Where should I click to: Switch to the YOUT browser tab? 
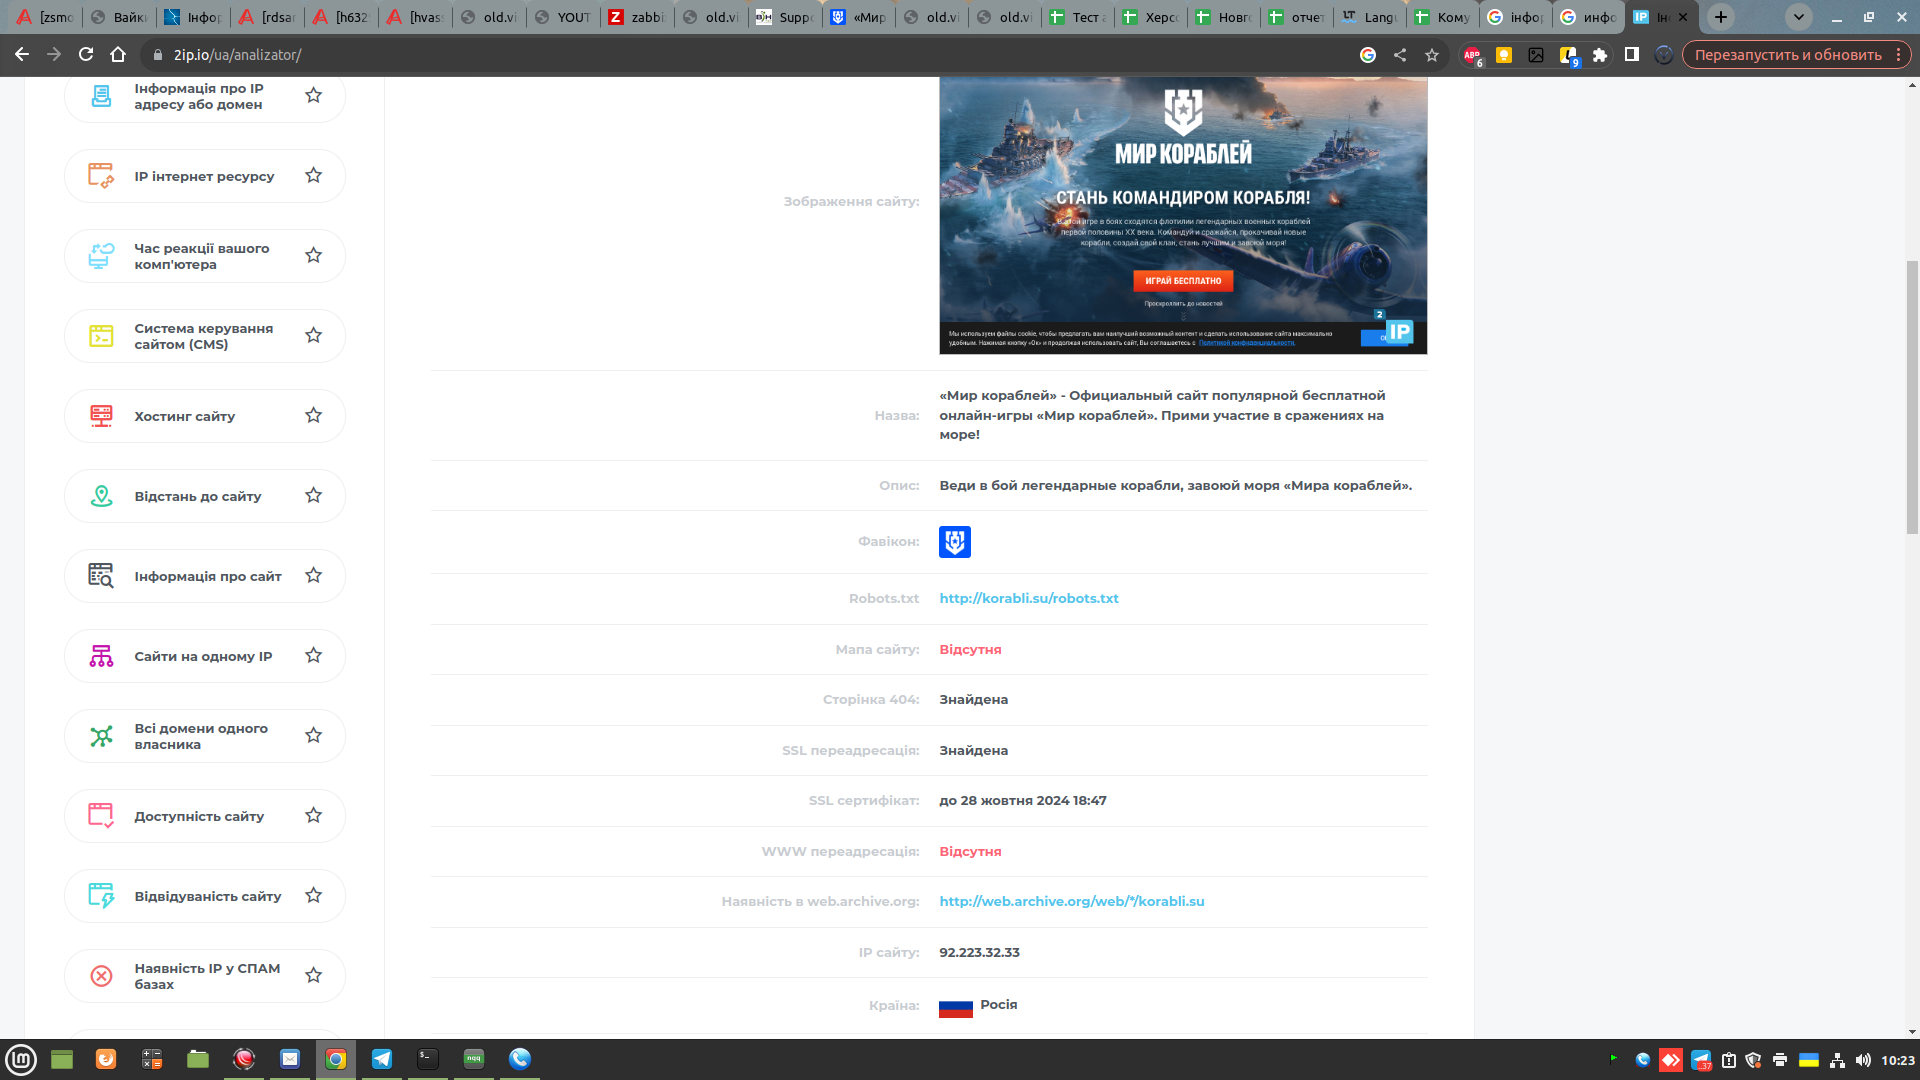tap(563, 17)
